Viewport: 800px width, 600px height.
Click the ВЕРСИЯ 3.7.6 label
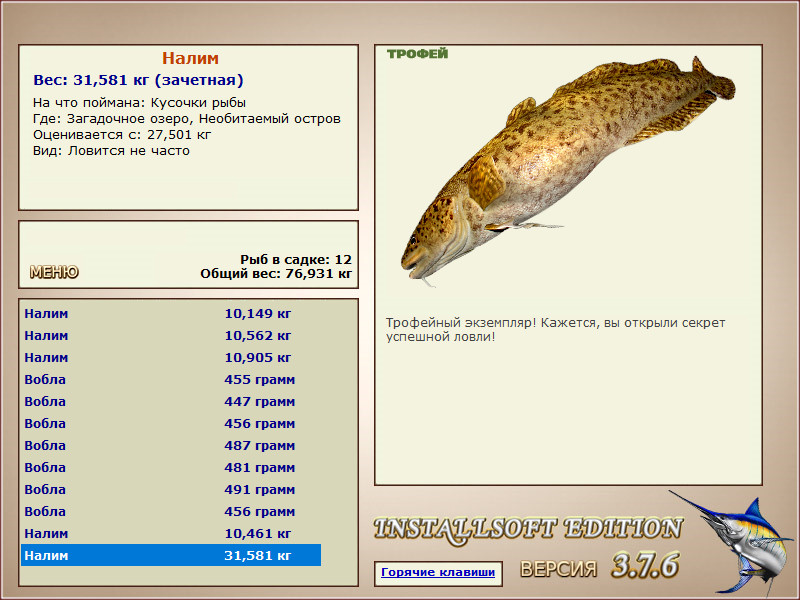[x=599, y=566]
